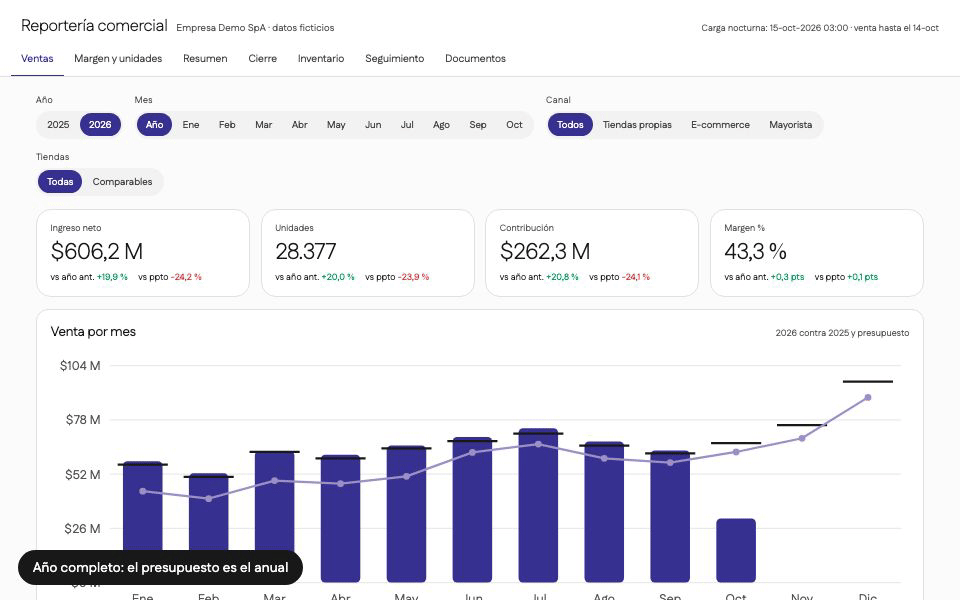Click the tallest July bar in the chart

(538, 505)
